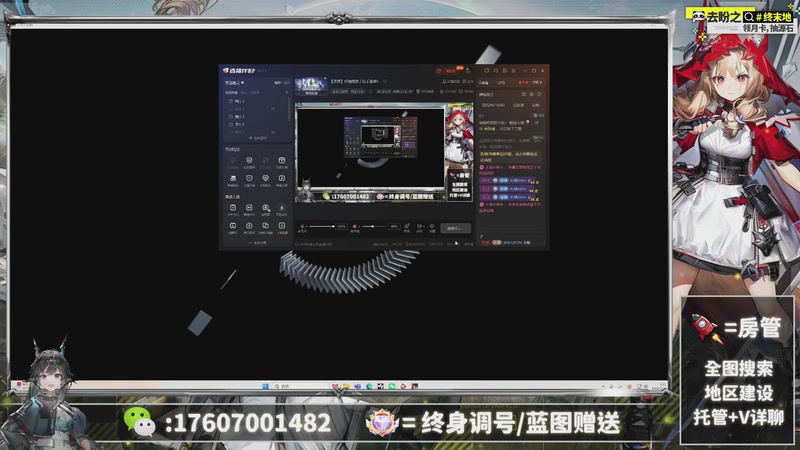Expand the more functions link under the tools grid
Image resolution: width=800 pixels, height=450 pixels.
pos(258,243)
